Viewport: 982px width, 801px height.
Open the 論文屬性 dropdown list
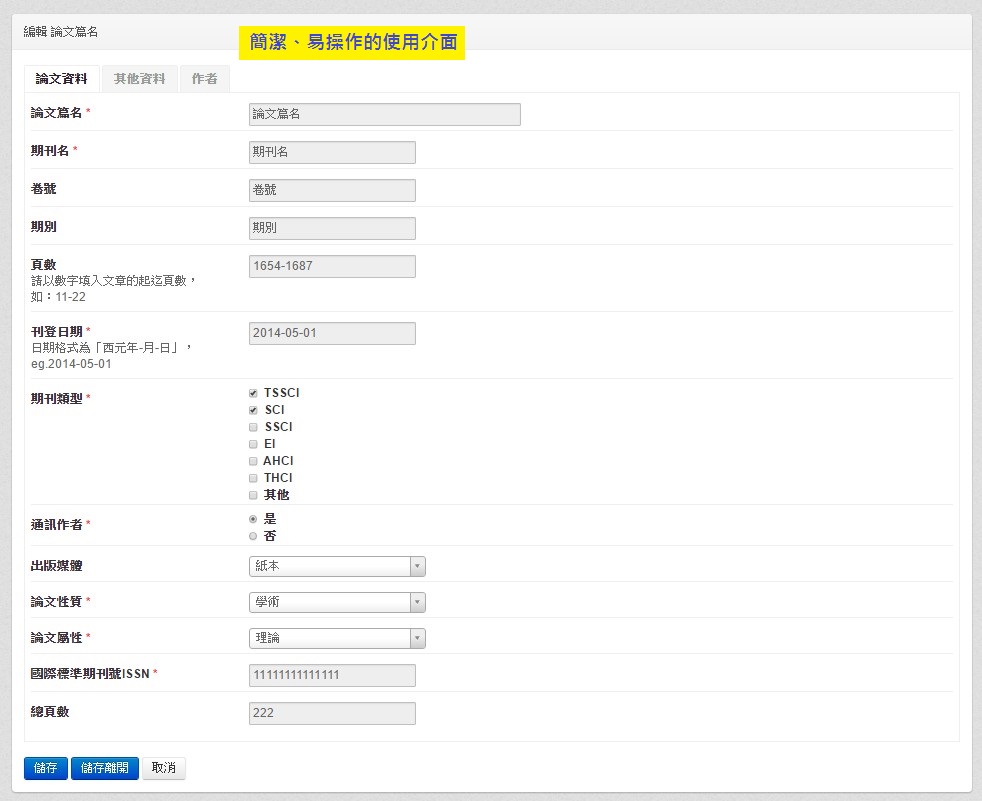tap(337, 638)
